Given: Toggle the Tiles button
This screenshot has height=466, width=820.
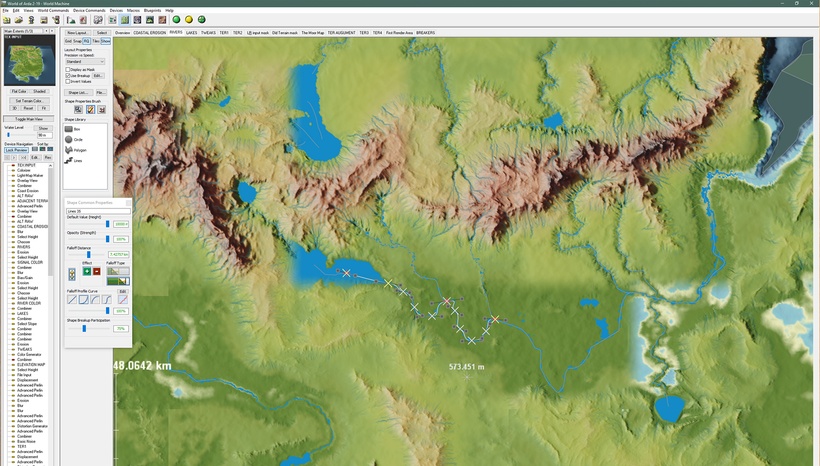Looking at the screenshot, I should [96, 41].
